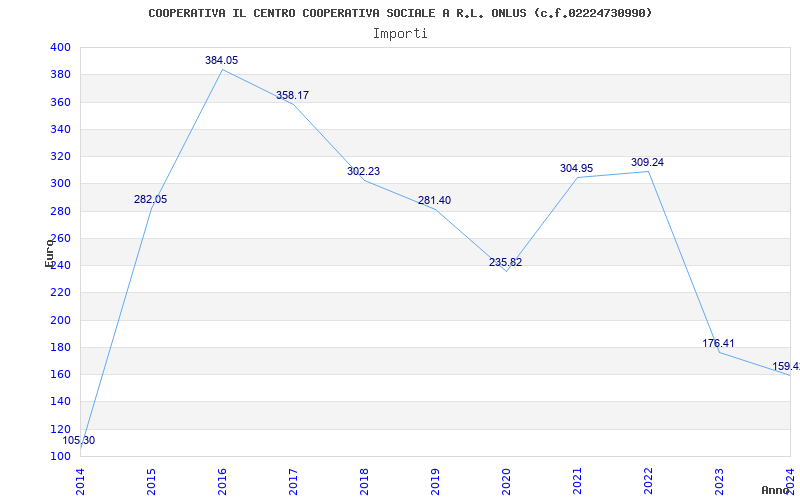Click the Euro axis label
800x500 pixels.
pyautogui.click(x=49, y=253)
